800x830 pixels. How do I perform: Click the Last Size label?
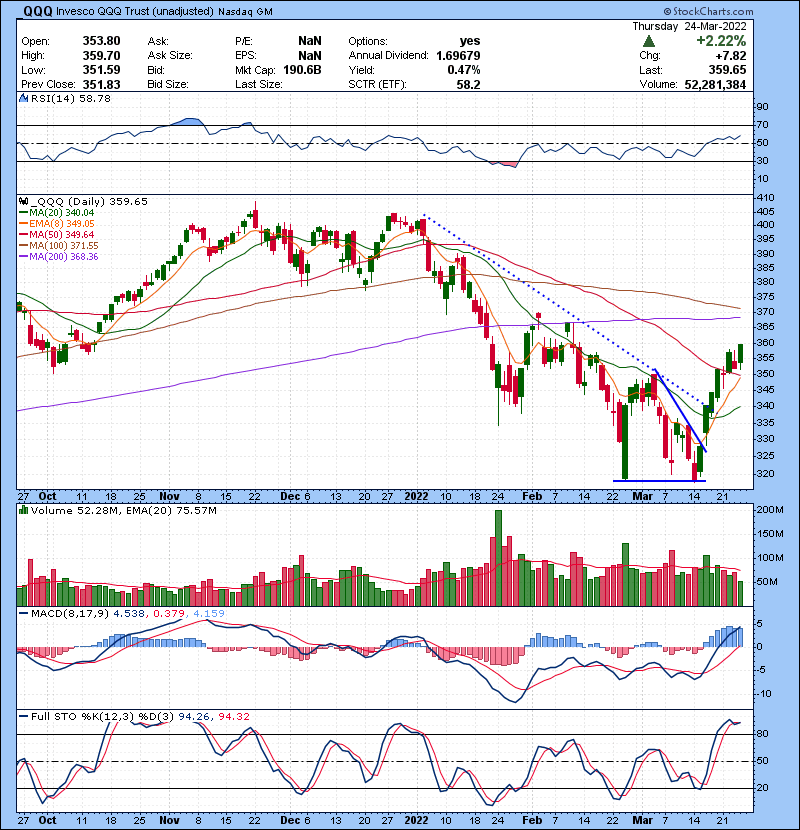pyautogui.click(x=258, y=84)
